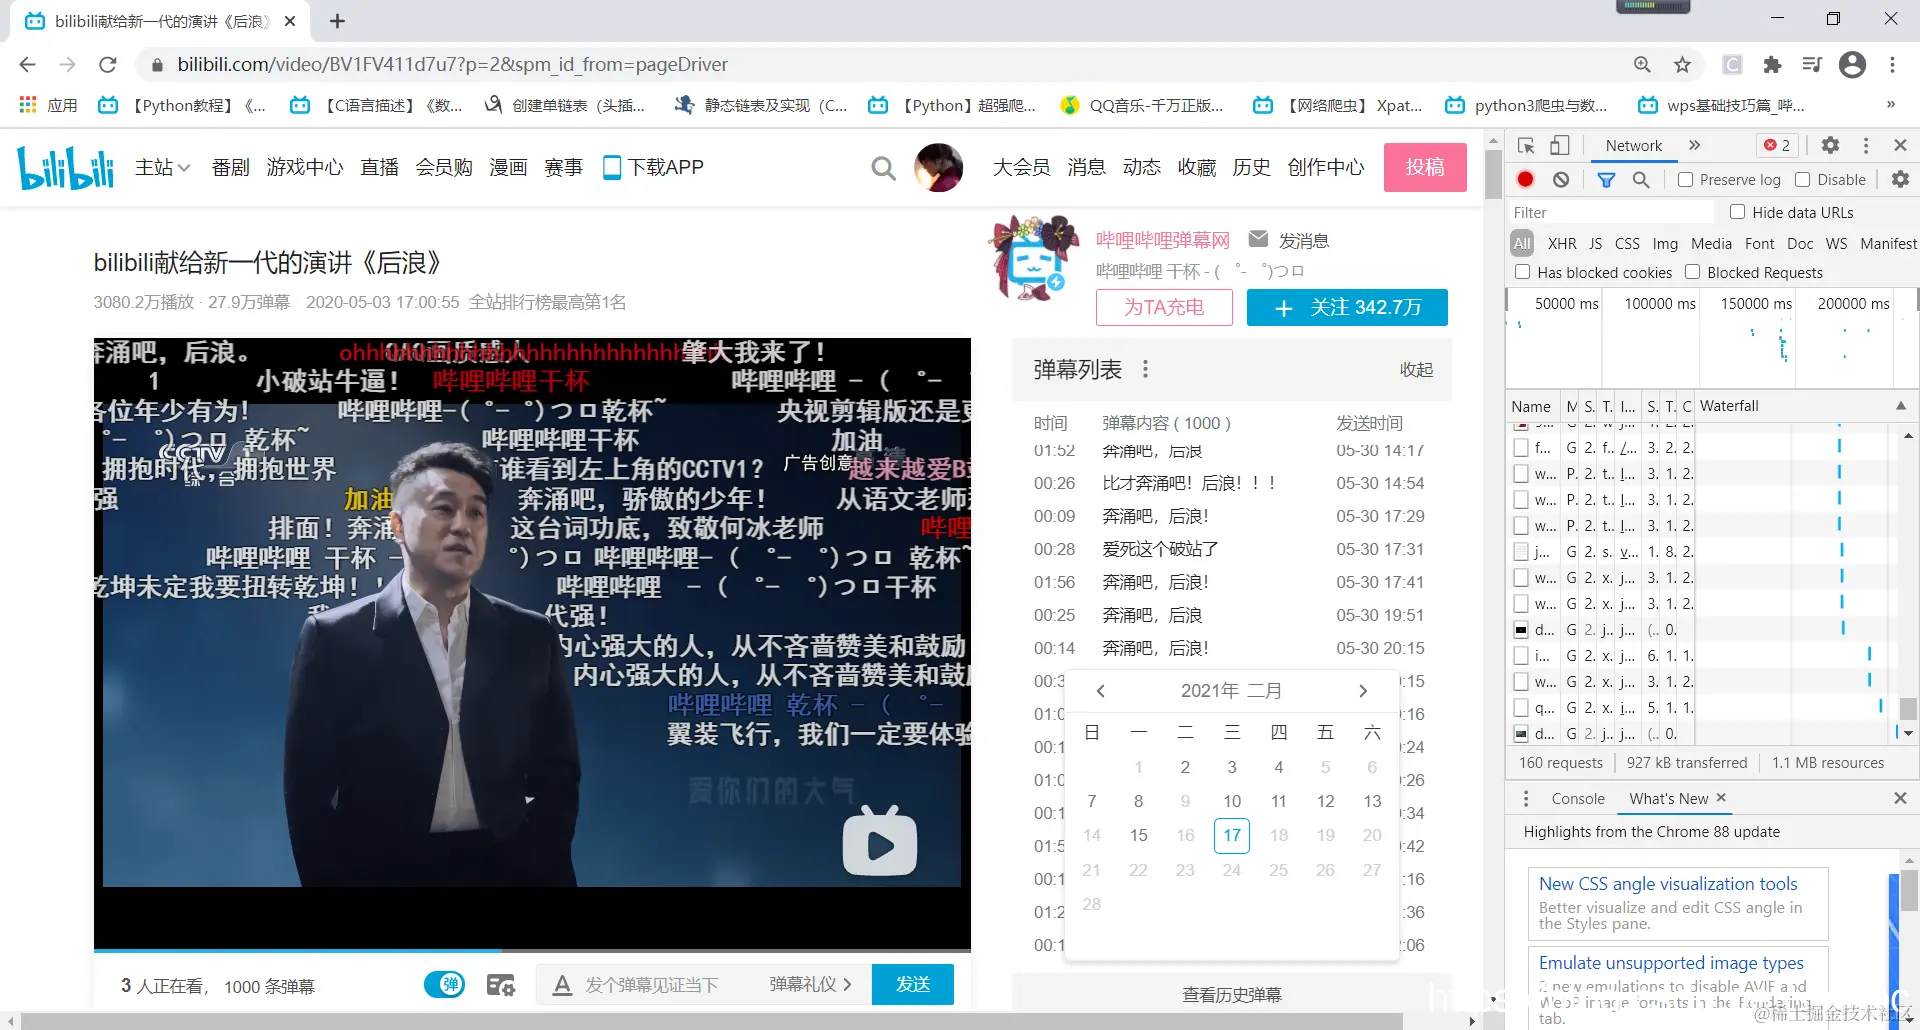Open the DevTools three-dot menu

coord(1865,145)
